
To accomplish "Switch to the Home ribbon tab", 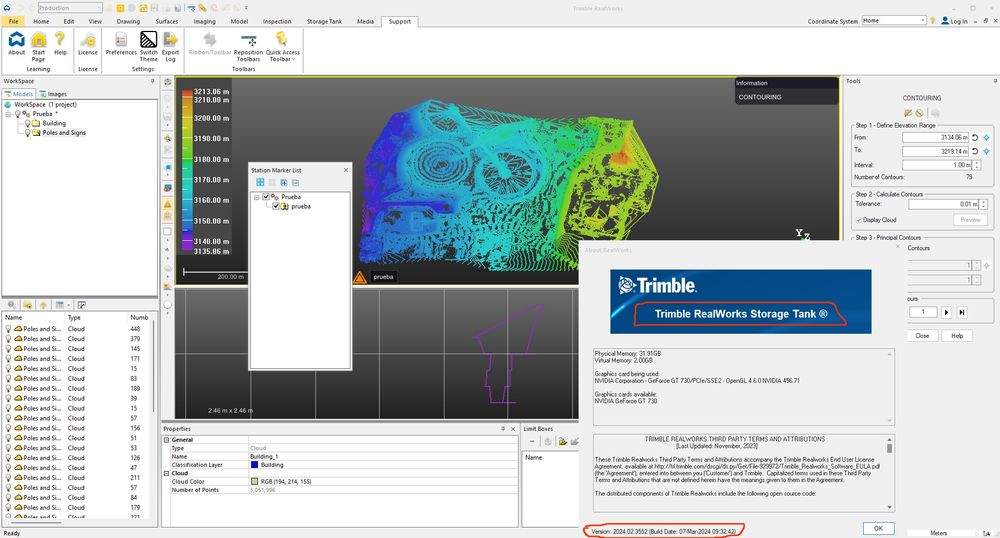I will tap(41, 21).
